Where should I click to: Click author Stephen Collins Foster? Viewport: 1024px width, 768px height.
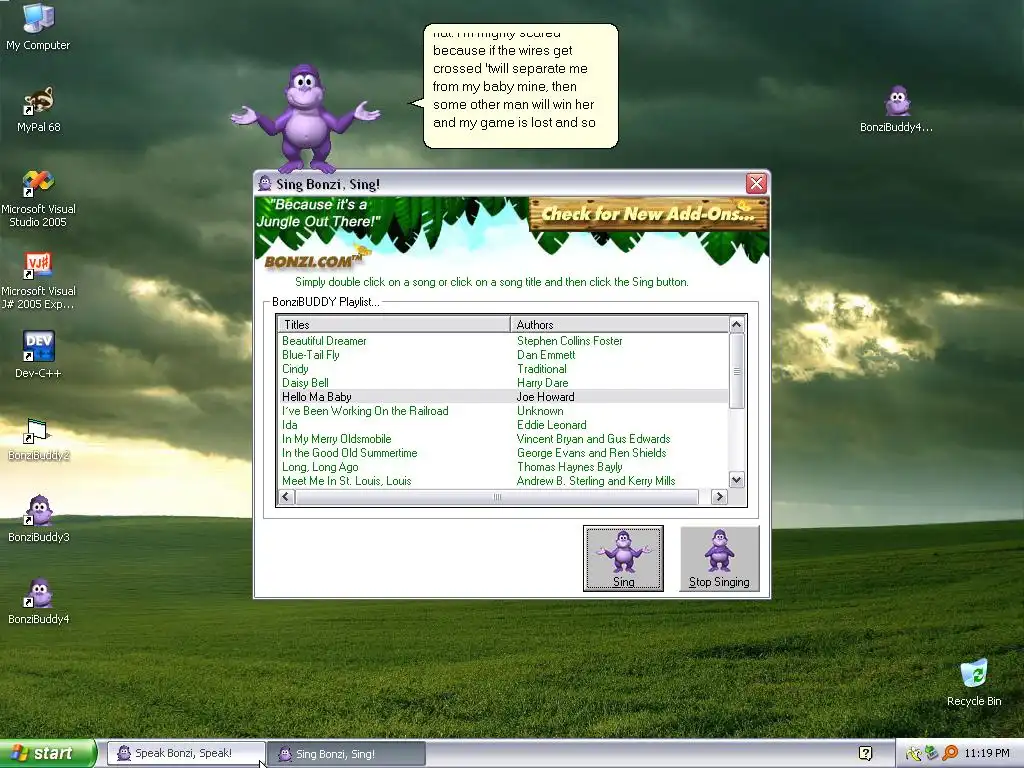569,340
